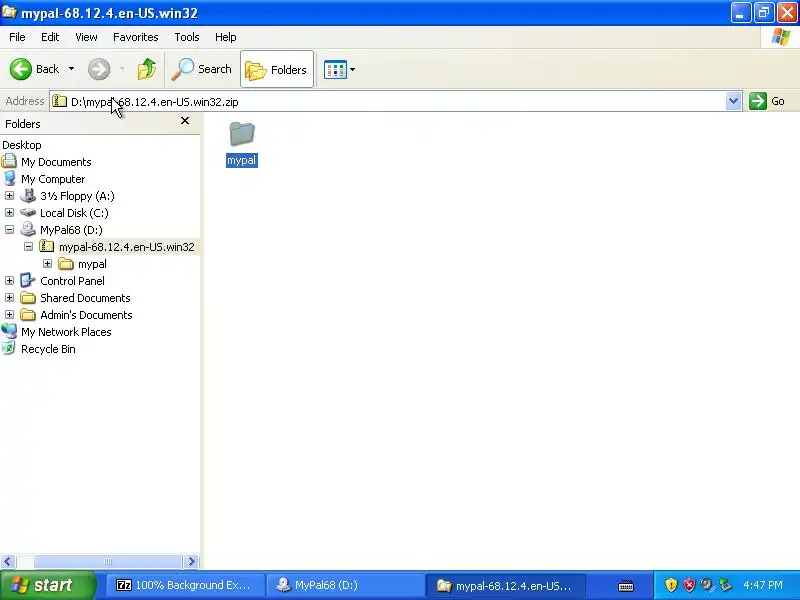Image resolution: width=800 pixels, height=600 pixels.
Task: Open the Help menu
Action: click(226, 37)
